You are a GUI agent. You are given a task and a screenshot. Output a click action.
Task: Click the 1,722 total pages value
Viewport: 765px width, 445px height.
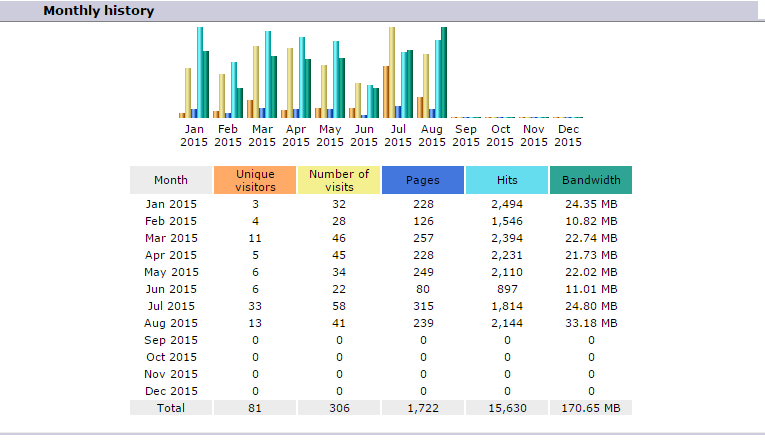(423, 408)
